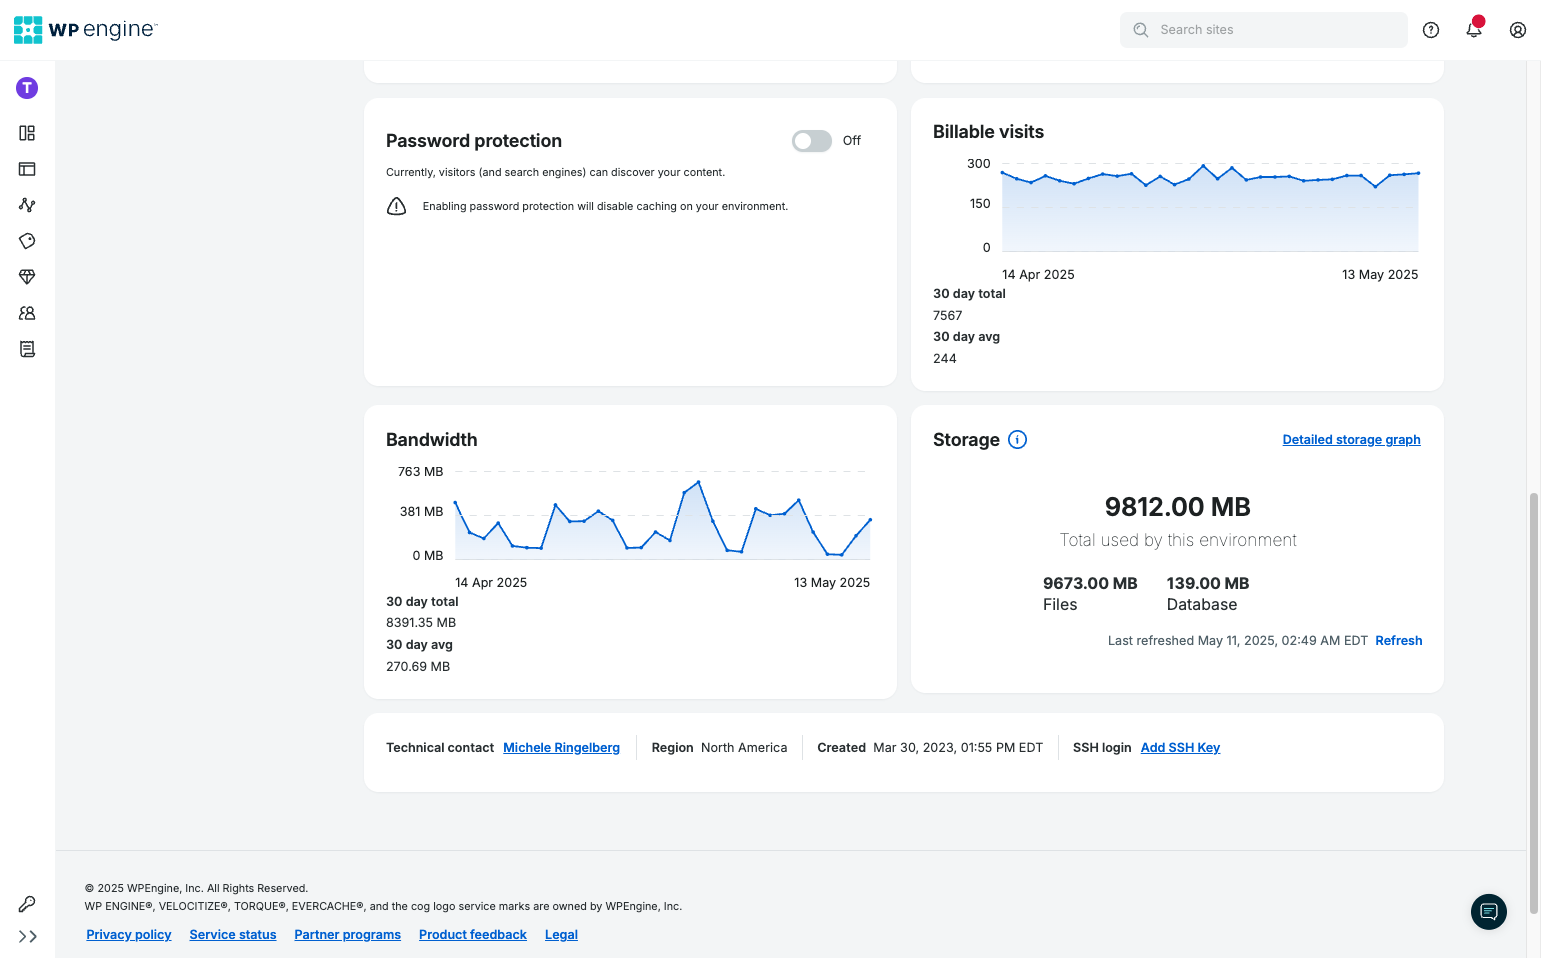Open the sites window sidebar icon
Viewport: 1541px width, 958px height.
(27, 169)
